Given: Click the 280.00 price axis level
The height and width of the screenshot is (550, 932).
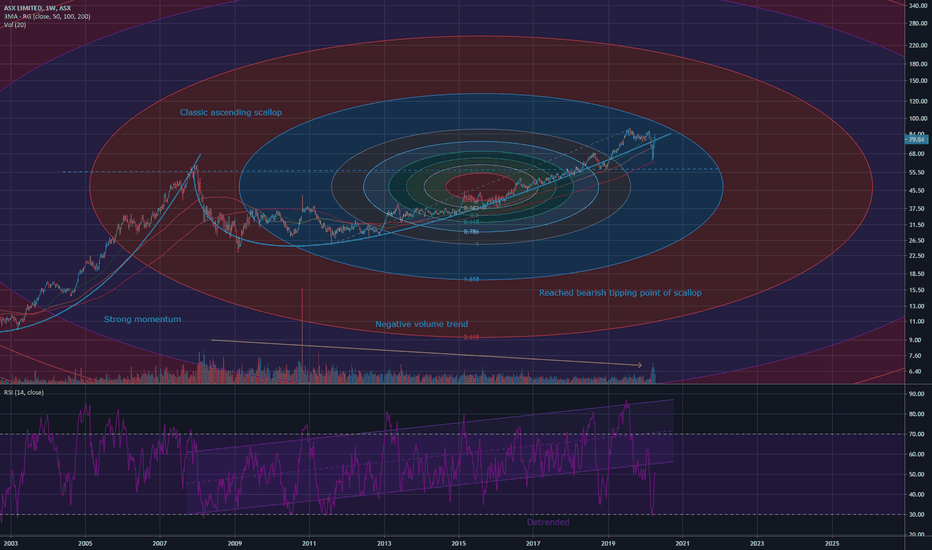Looking at the screenshot, I should 918,24.
